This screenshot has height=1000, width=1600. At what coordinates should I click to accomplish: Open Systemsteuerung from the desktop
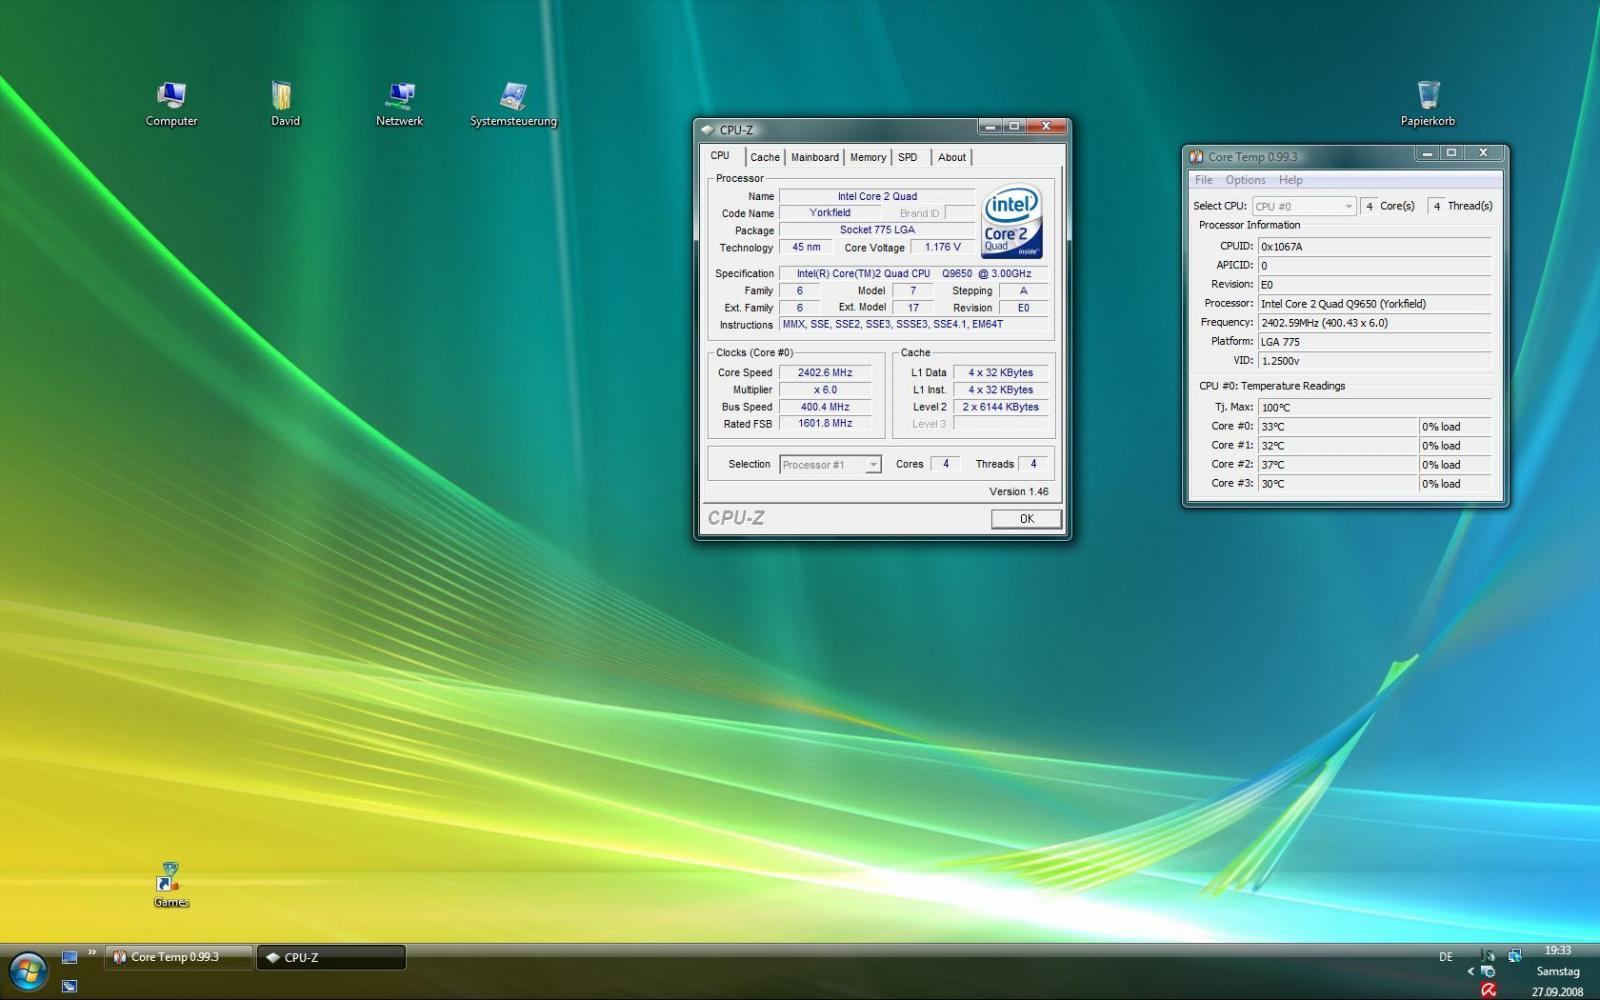pyautogui.click(x=513, y=97)
